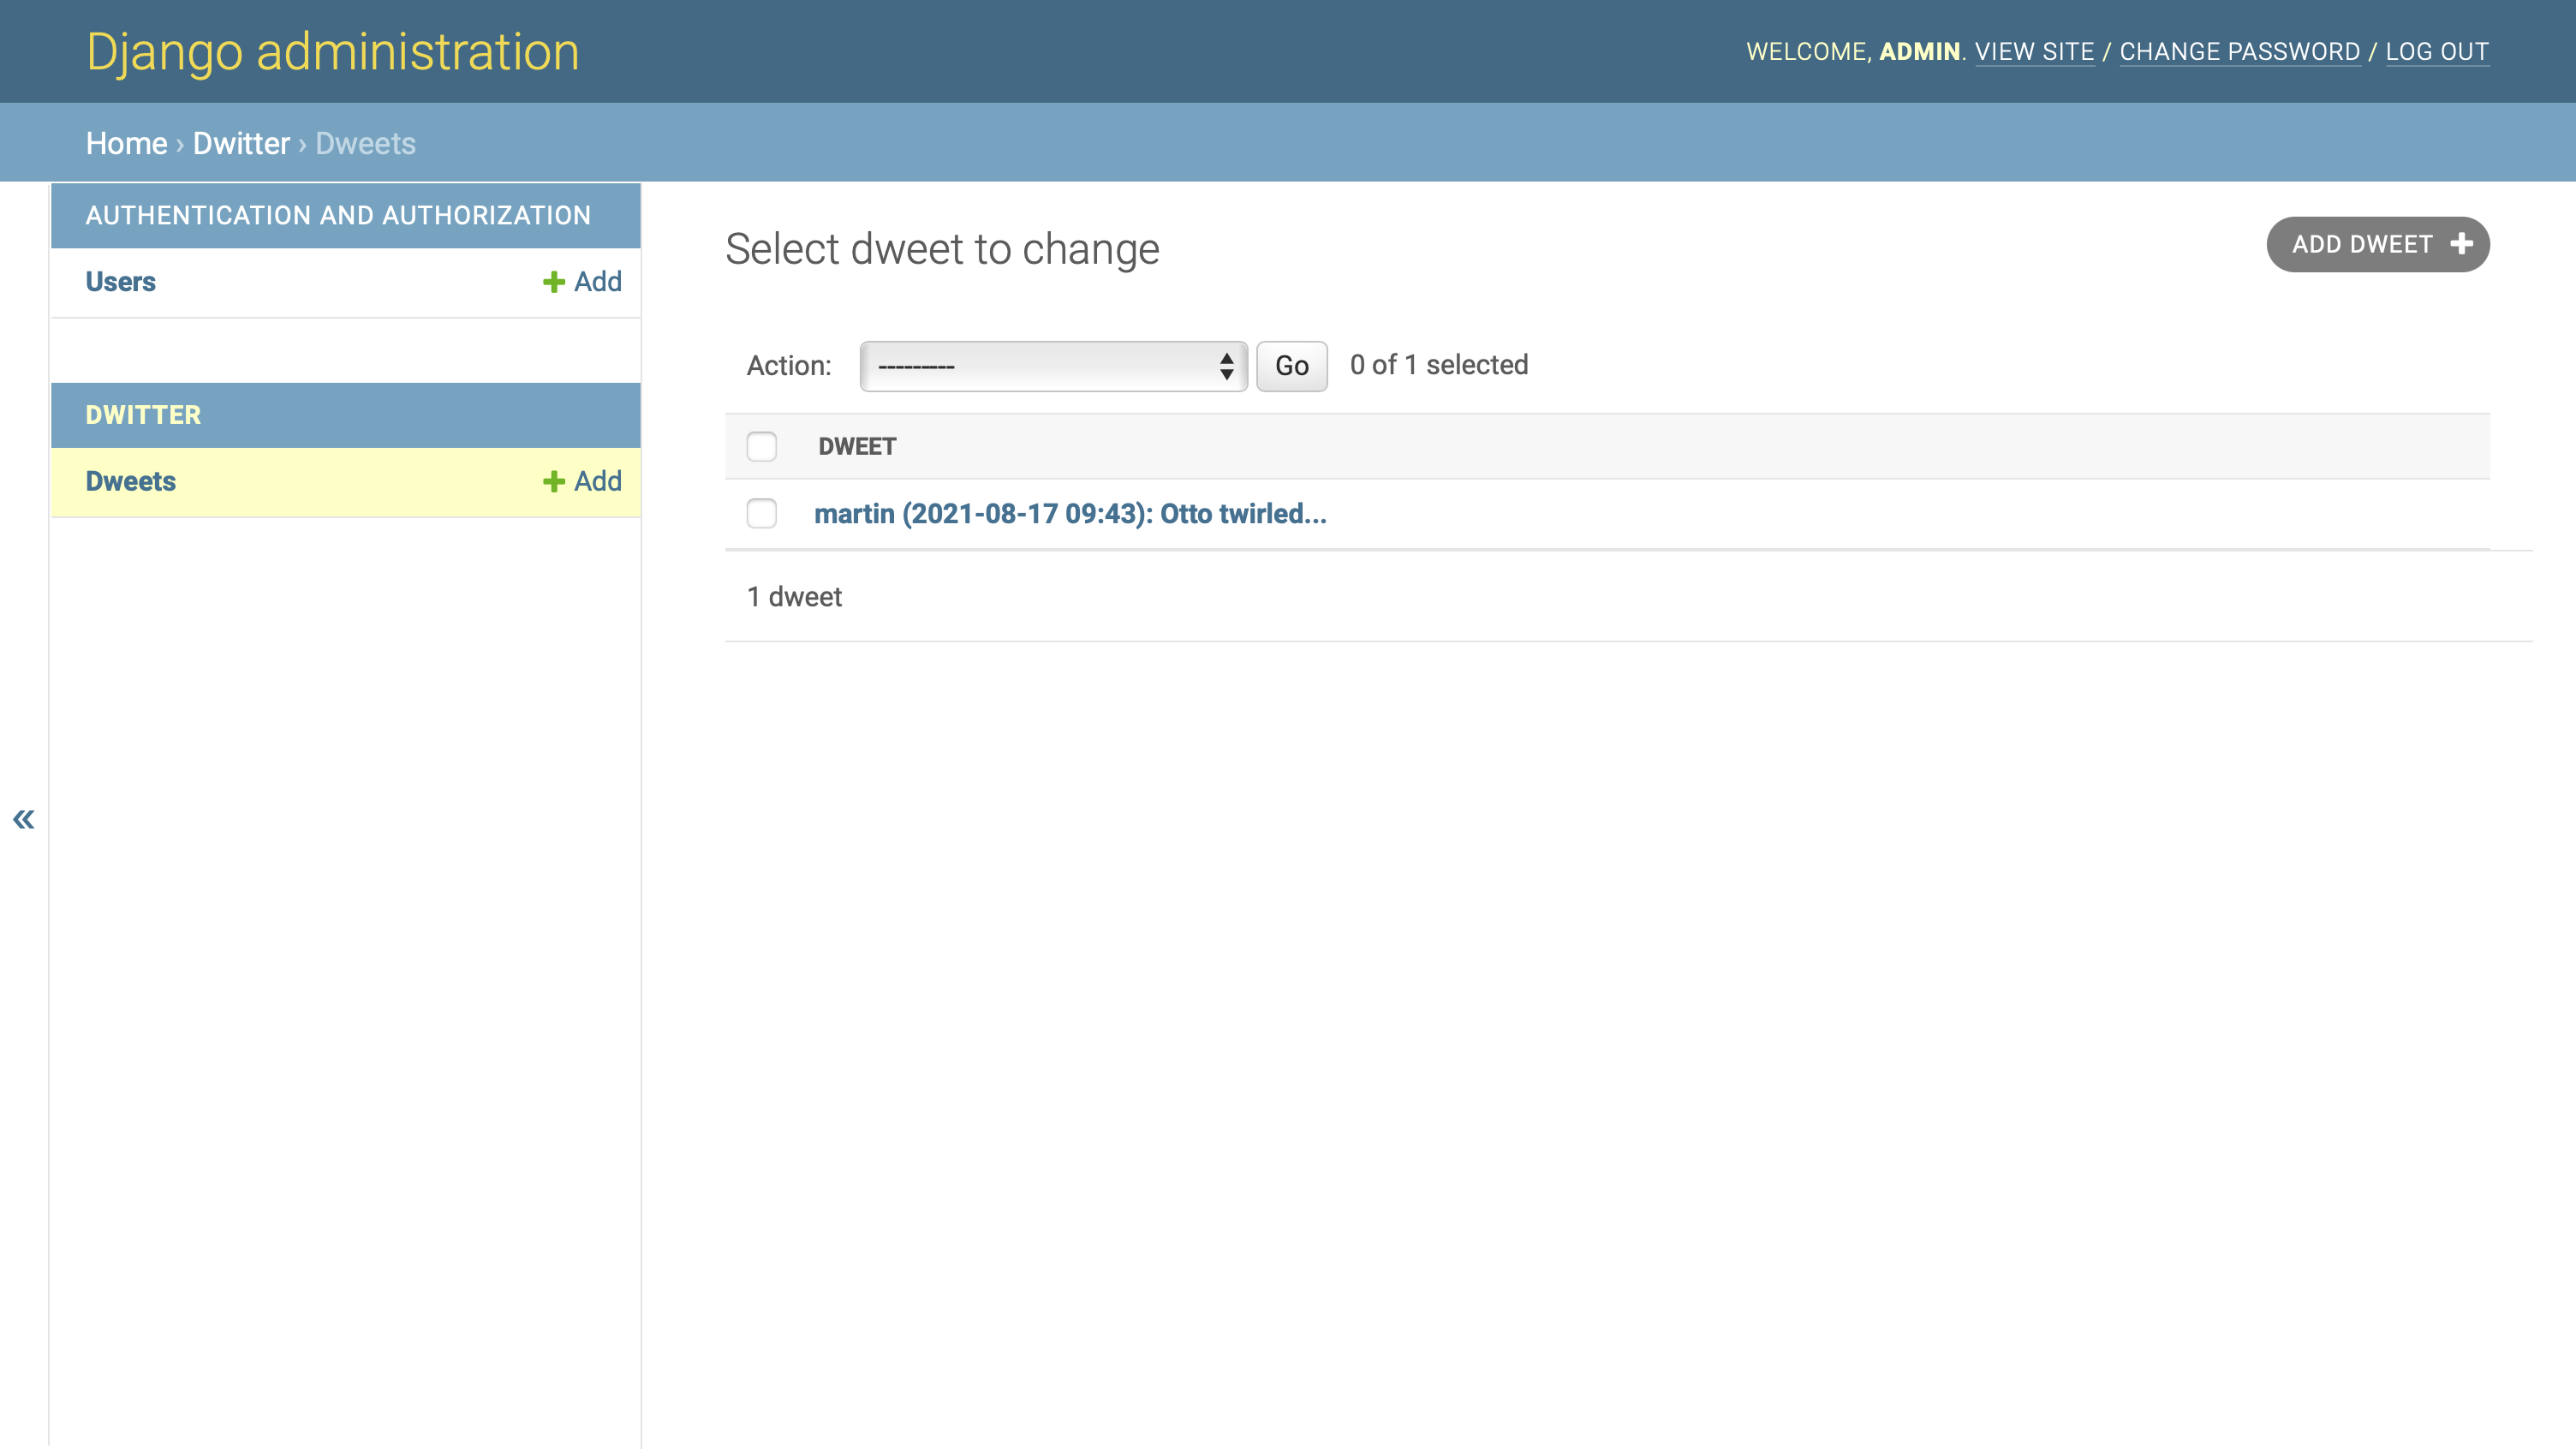
Task: Open Dwitter from the breadcrumb trail
Action: (240, 142)
